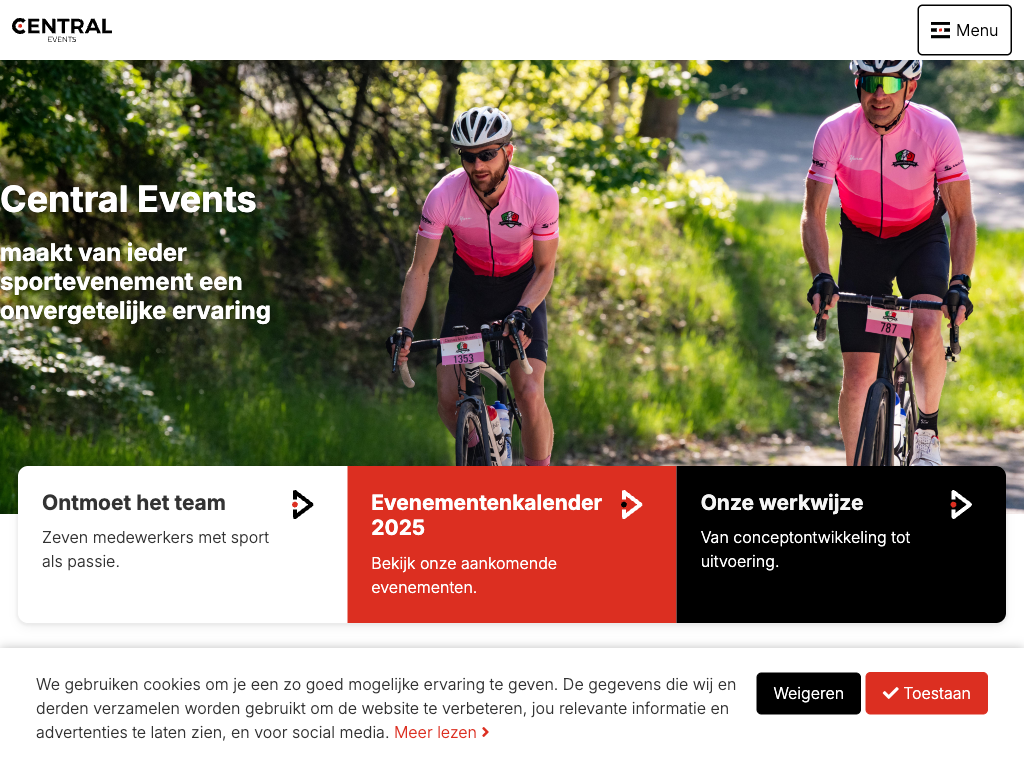
Task: Click the cyclist with bib number 787
Action: (x=888, y=255)
